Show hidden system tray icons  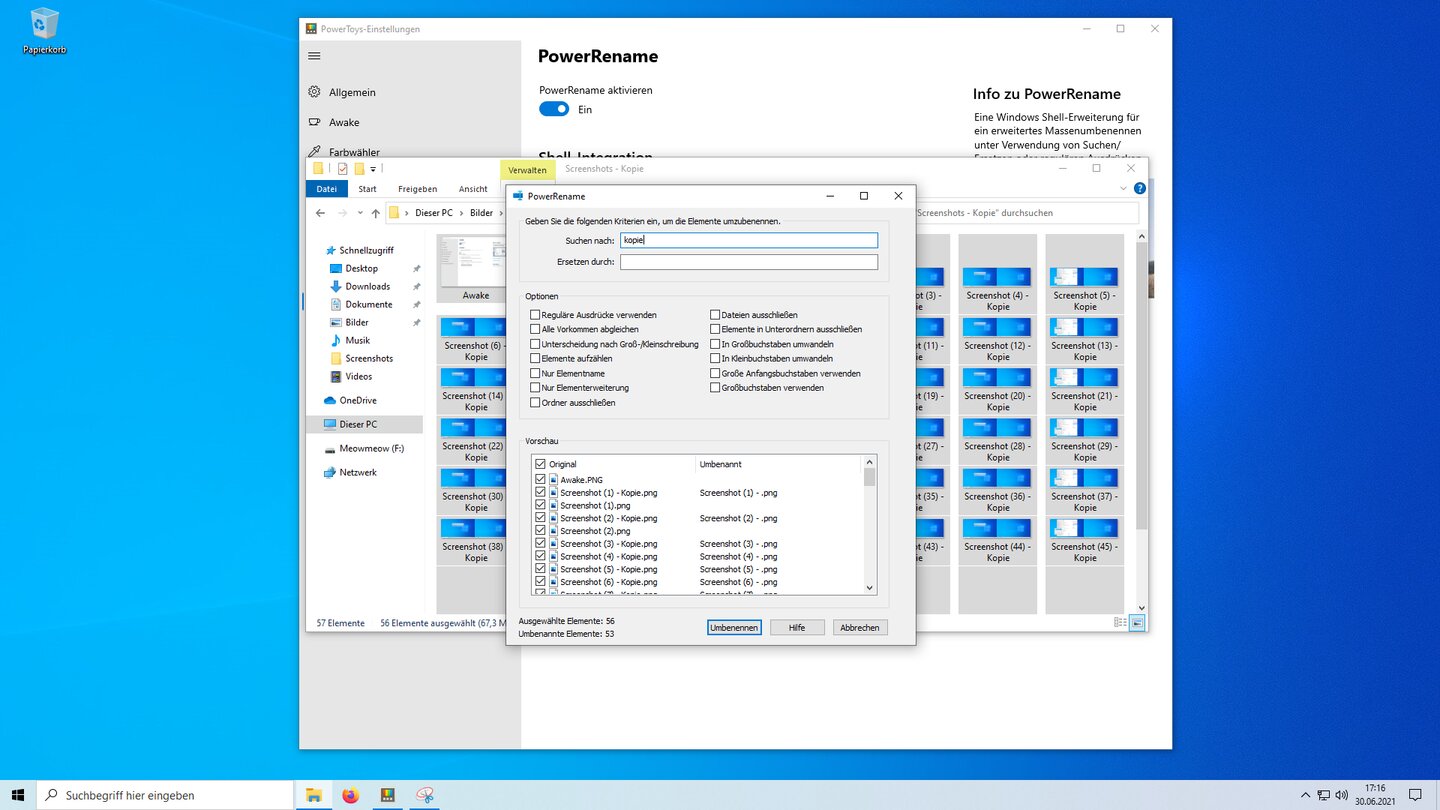pyautogui.click(x=1304, y=795)
